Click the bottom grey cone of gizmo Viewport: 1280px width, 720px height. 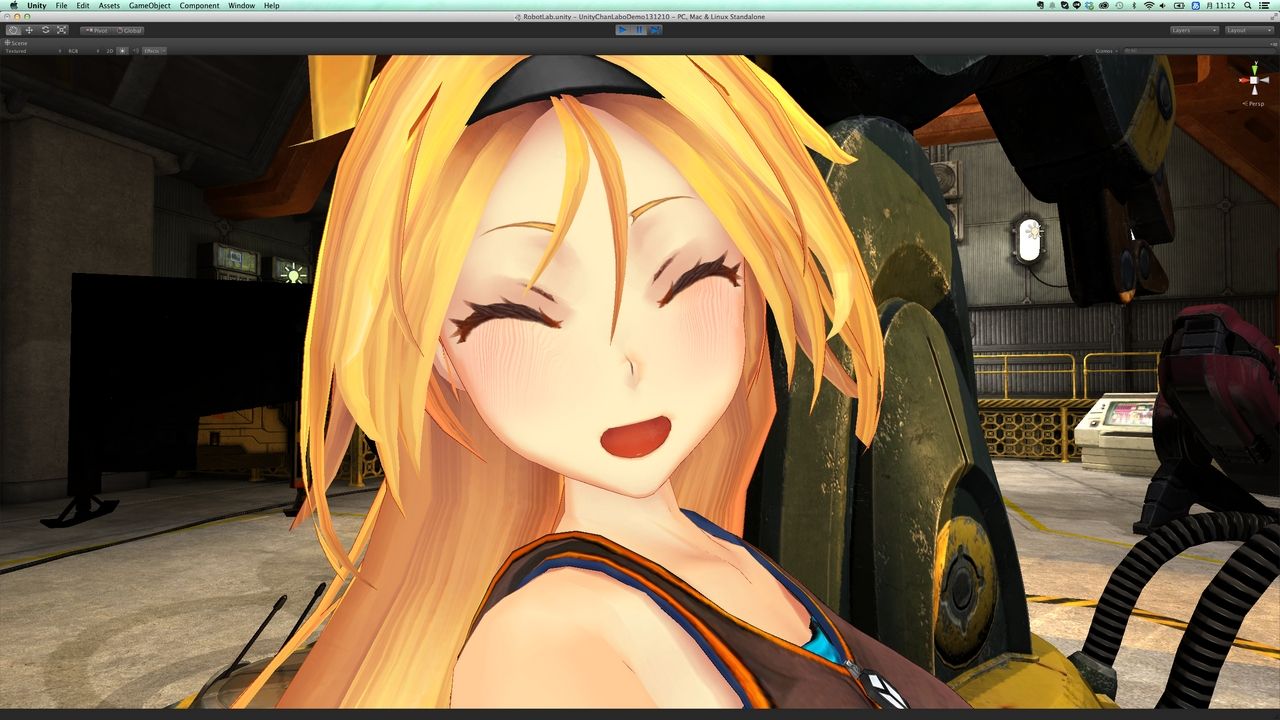1254,91
